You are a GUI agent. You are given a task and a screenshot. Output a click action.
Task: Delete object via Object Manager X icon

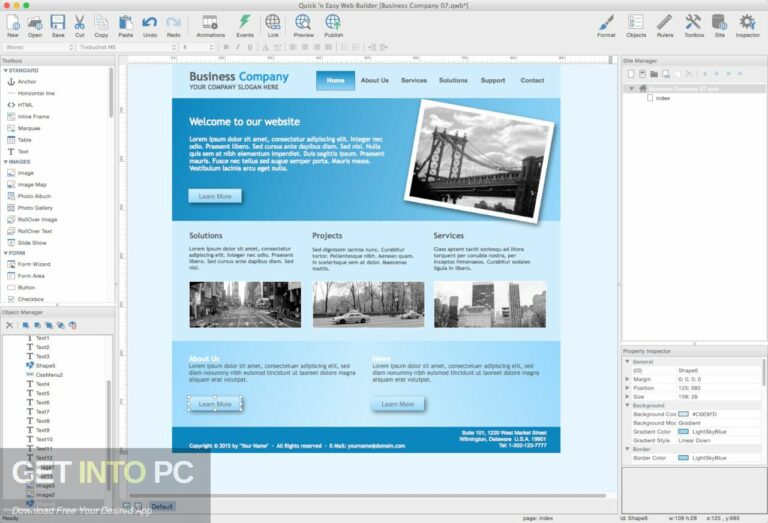click(x=9, y=325)
